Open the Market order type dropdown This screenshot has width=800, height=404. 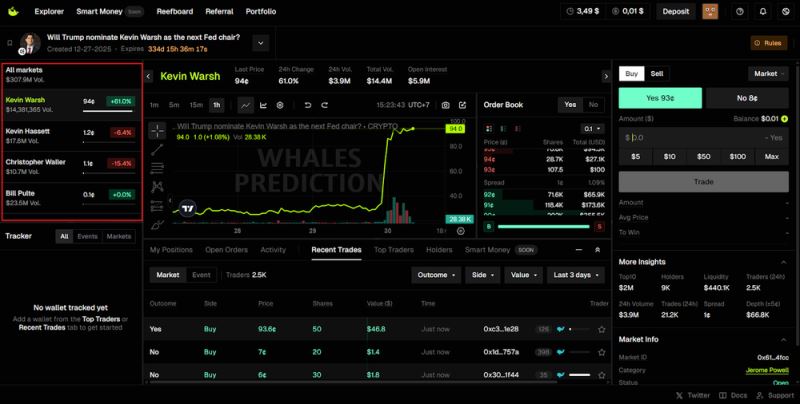768,73
